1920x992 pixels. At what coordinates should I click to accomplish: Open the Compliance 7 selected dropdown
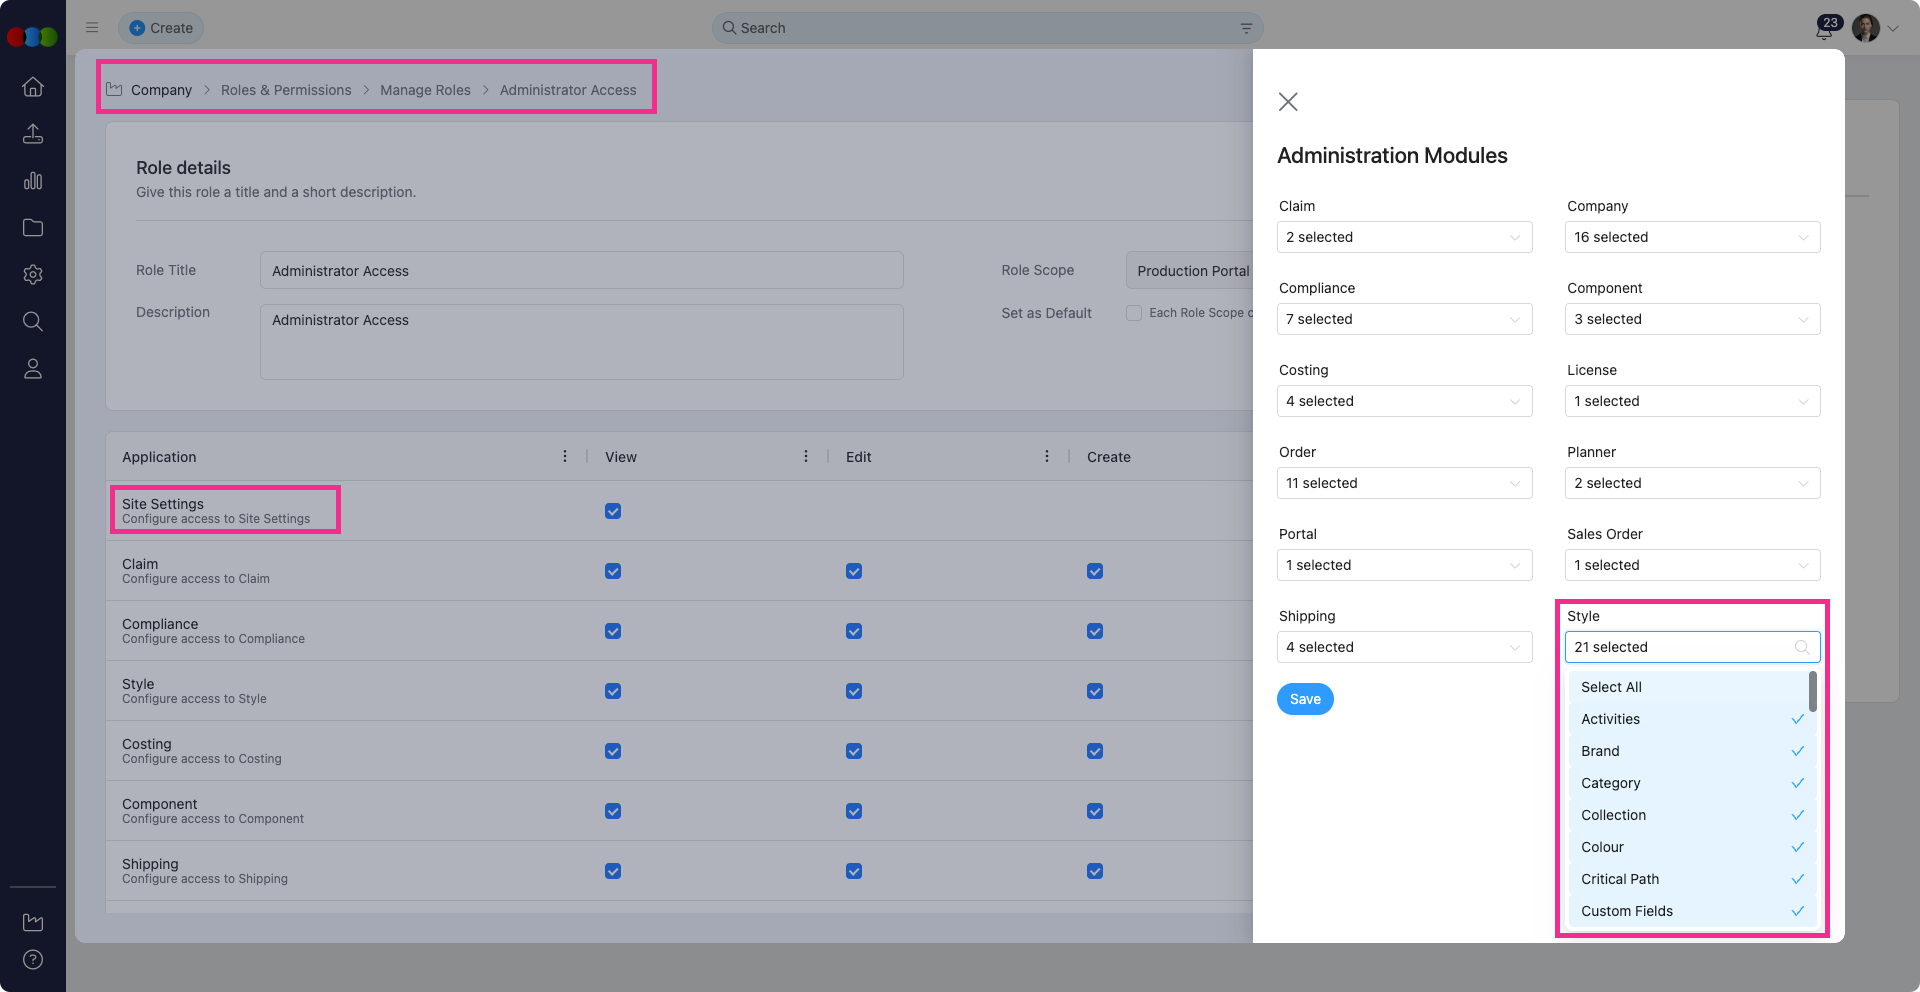point(1404,319)
